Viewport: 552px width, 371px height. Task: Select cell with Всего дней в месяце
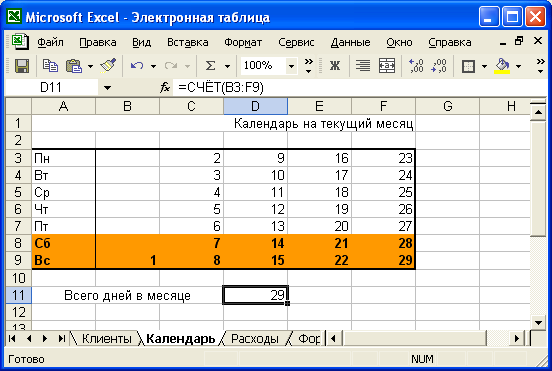coord(127,295)
